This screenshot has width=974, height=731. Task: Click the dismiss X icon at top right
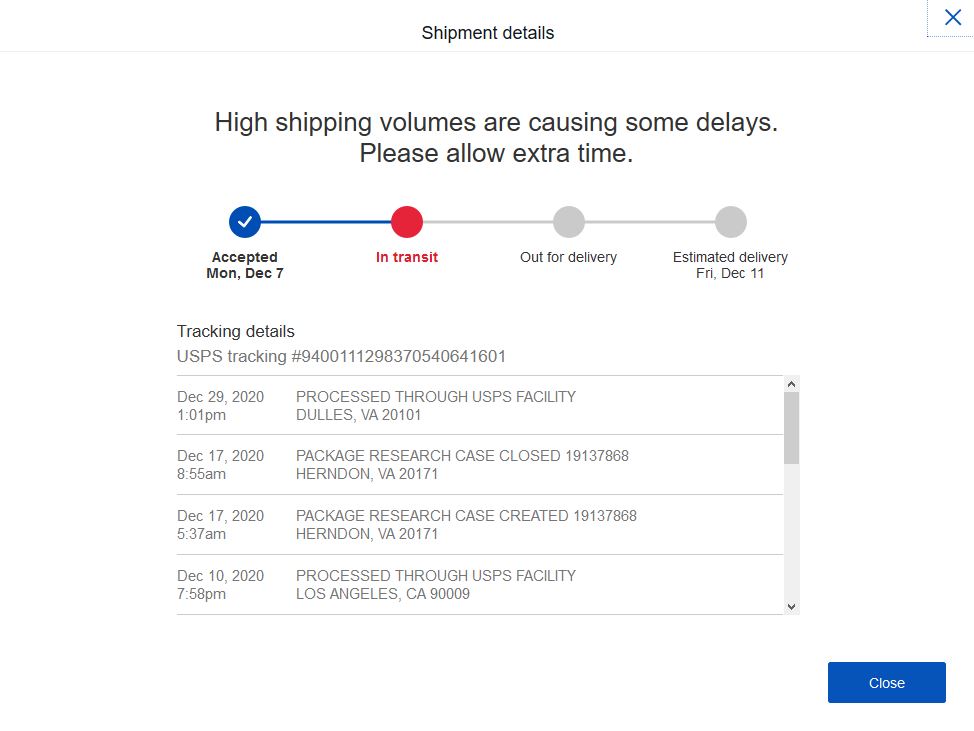(x=951, y=17)
